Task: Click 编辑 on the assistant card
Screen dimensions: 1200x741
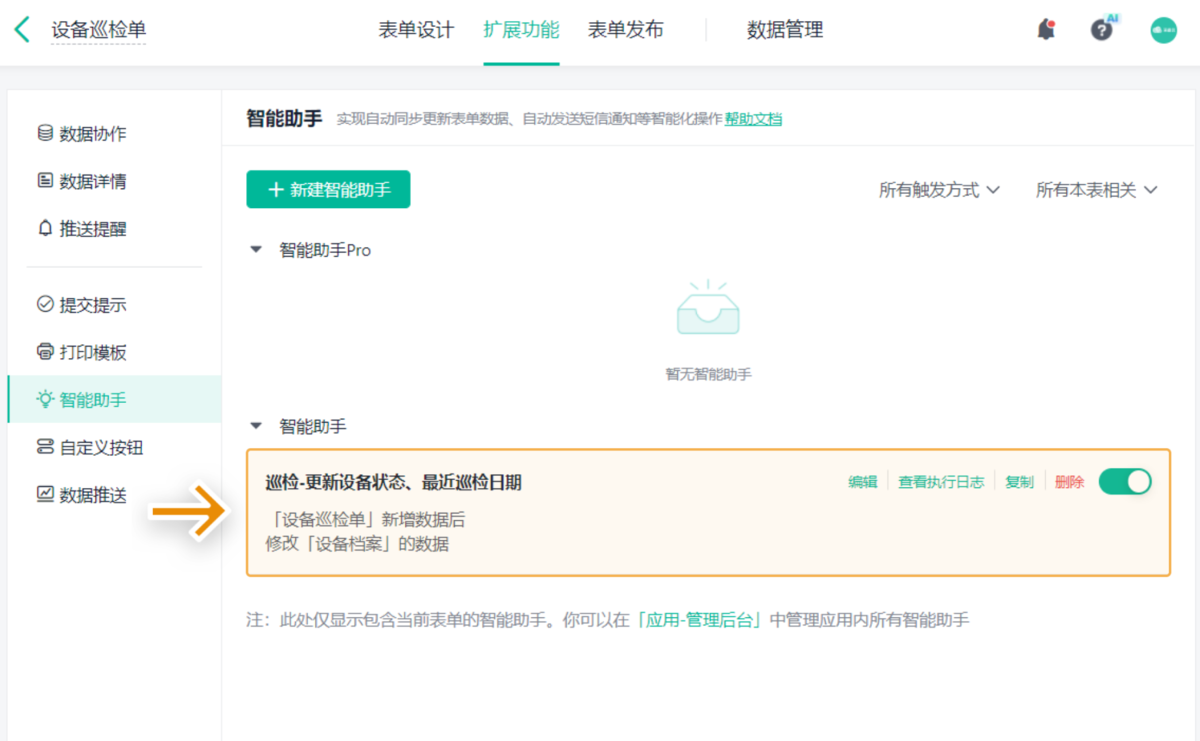Action: [x=863, y=482]
